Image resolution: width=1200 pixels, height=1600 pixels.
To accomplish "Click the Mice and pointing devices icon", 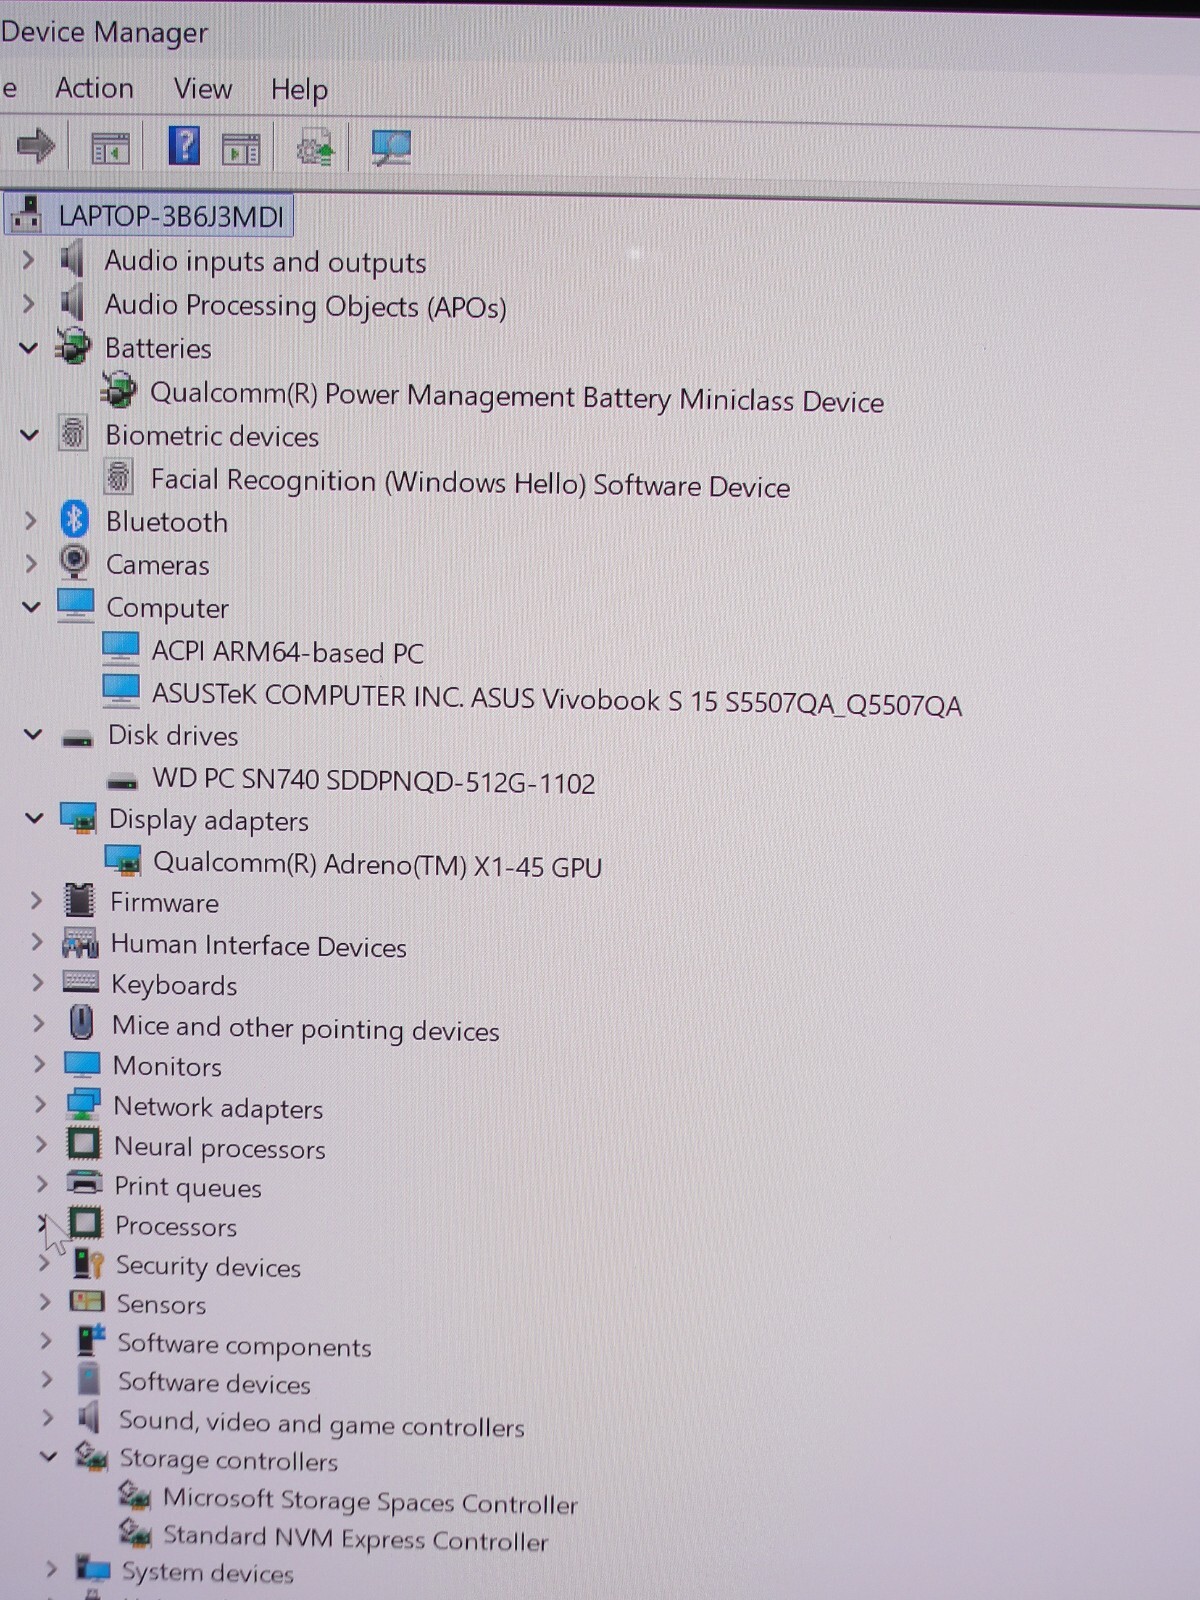I will 82,1022.
